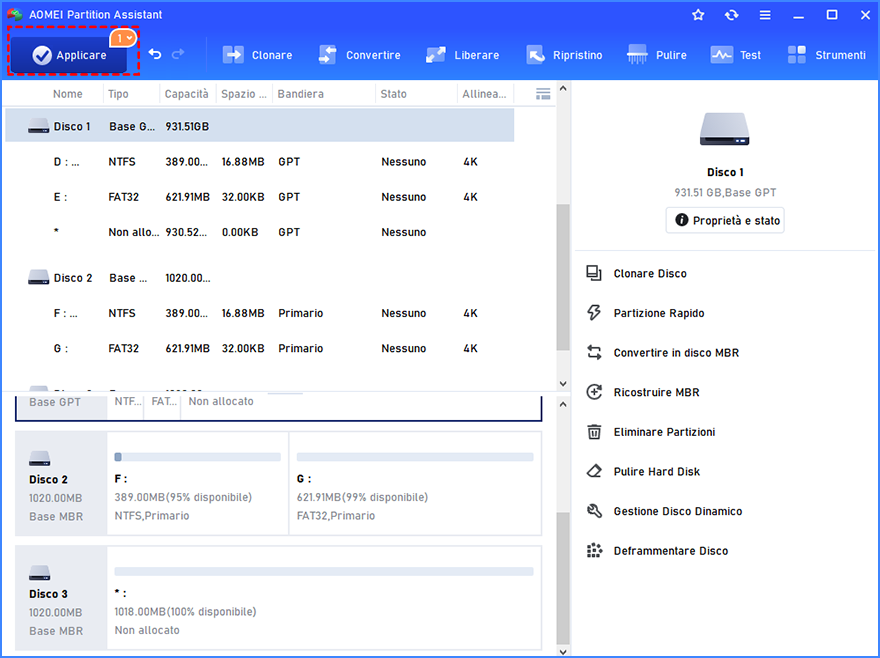Click the star favorites icon in title bar
This screenshot has width=880, height=658.
point(698,15)
